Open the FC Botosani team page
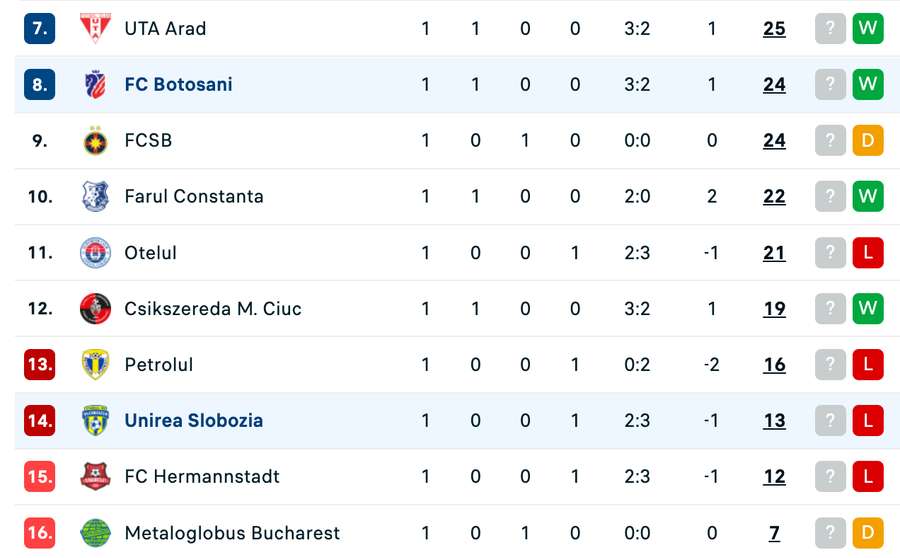This screenshot has width=900, height=558. 178,85
